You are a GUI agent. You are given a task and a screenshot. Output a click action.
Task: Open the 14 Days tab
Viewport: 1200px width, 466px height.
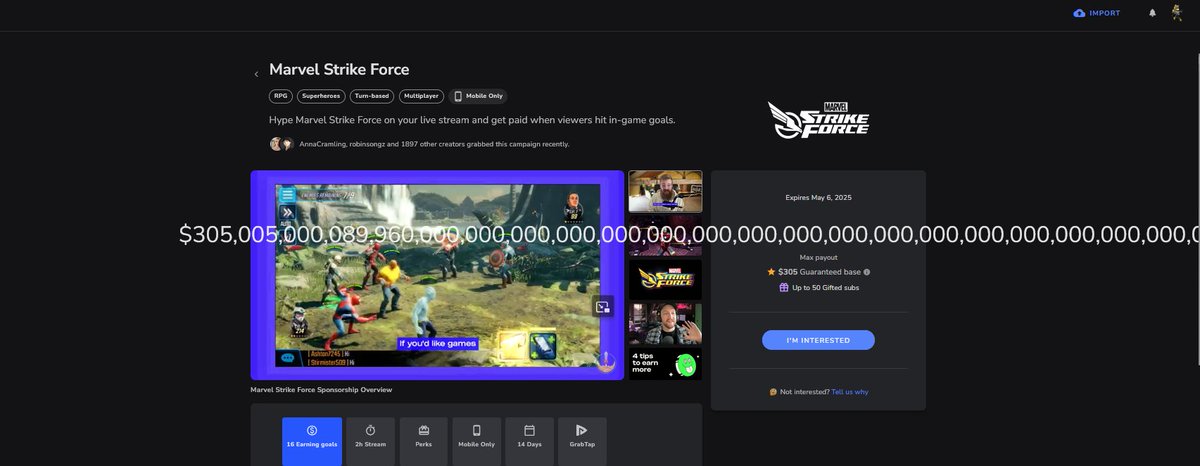[x=529, y=441]
